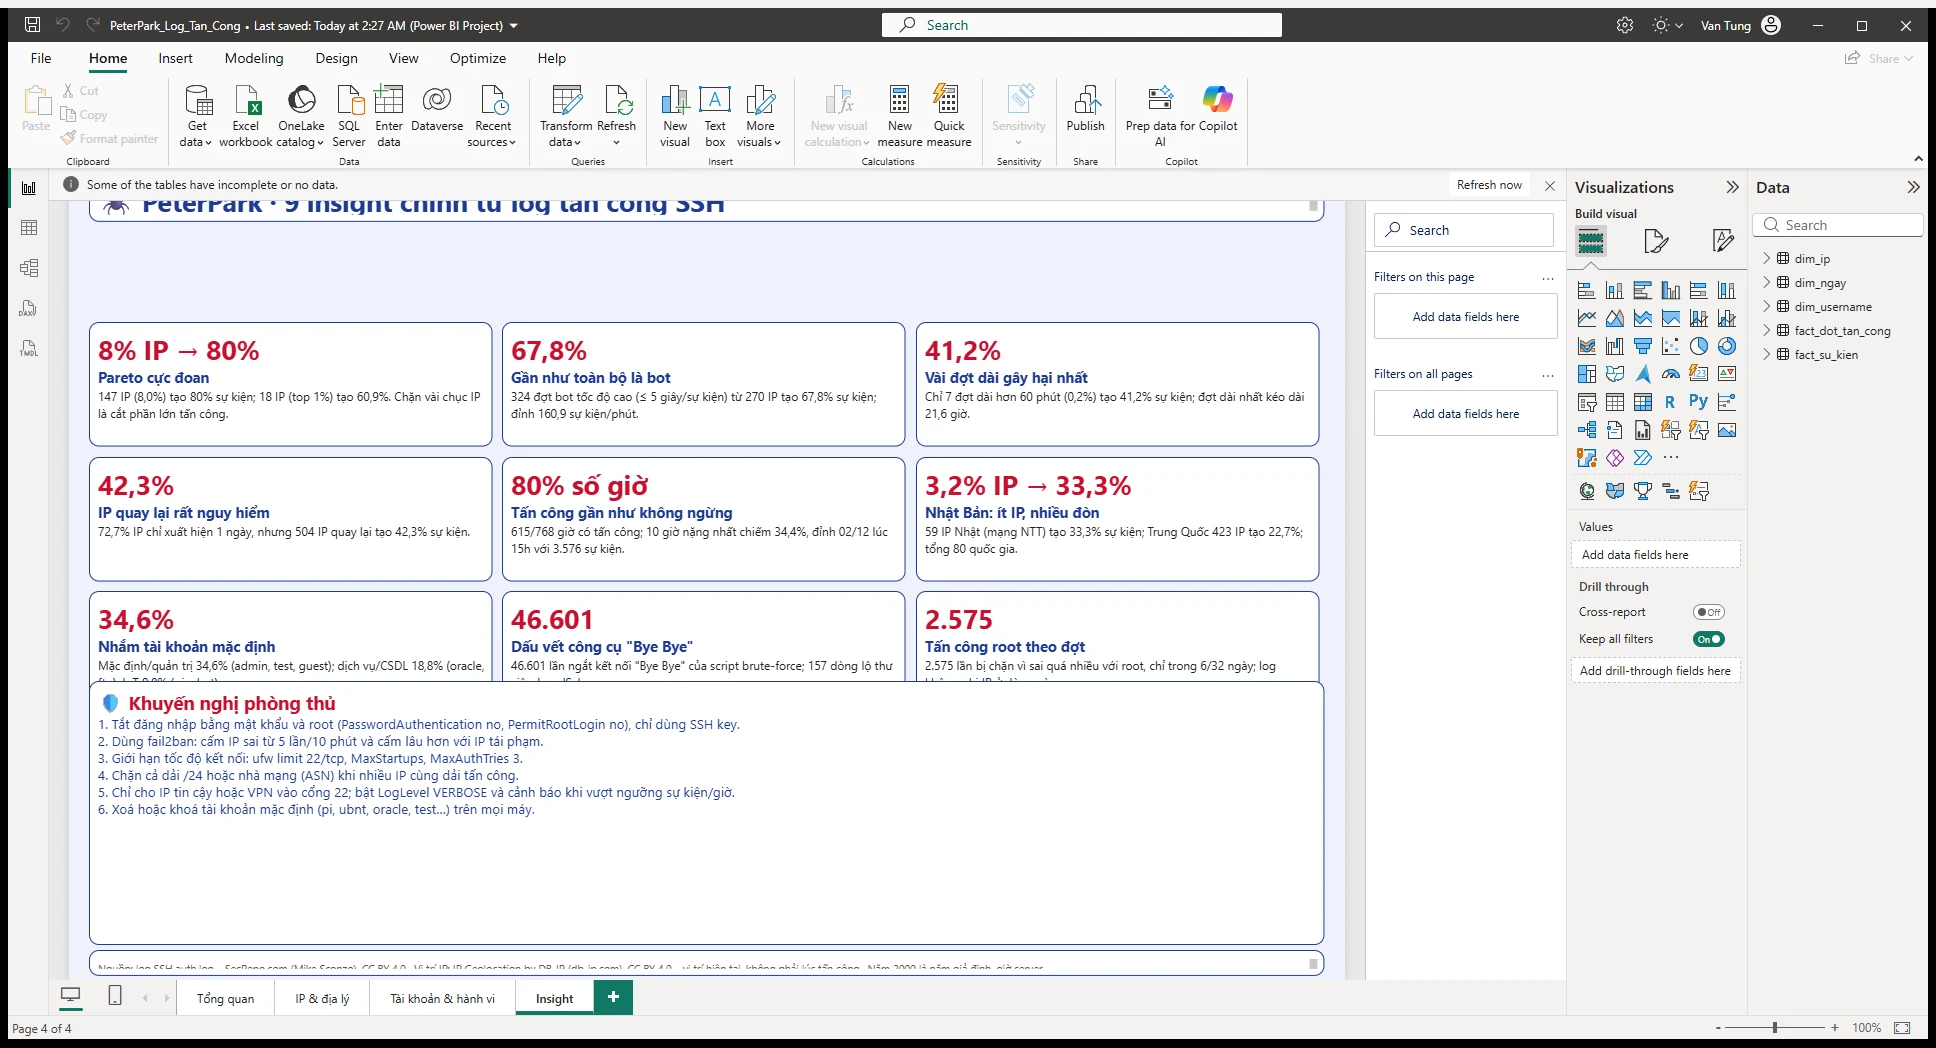Collapse the Visualizations pane
Viewport: 1936px width, 1048px height.
(1732, 187)
